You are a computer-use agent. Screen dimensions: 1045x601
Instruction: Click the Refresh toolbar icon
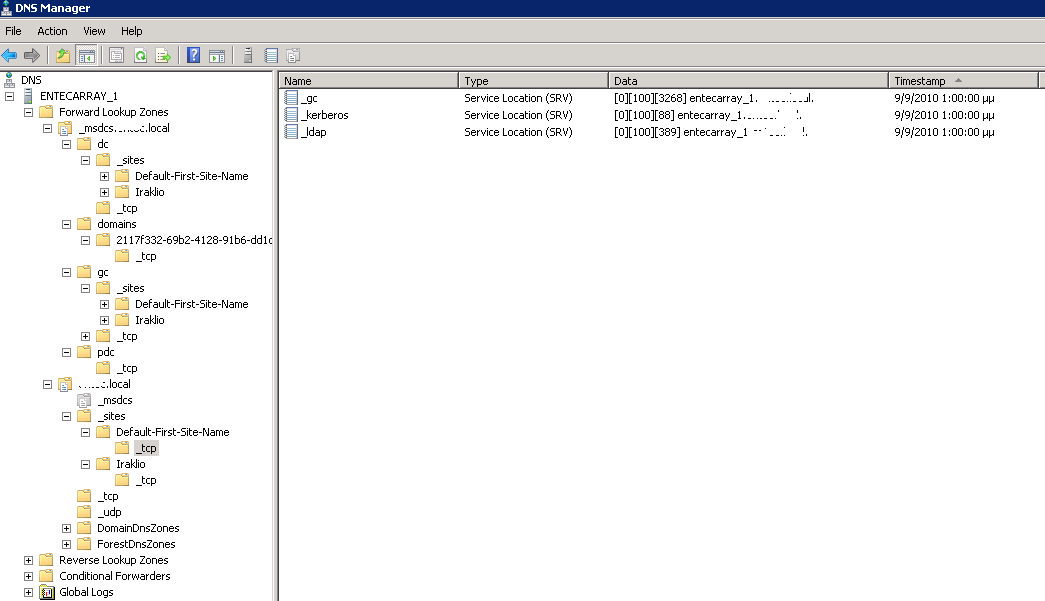[x=140, y=56]
